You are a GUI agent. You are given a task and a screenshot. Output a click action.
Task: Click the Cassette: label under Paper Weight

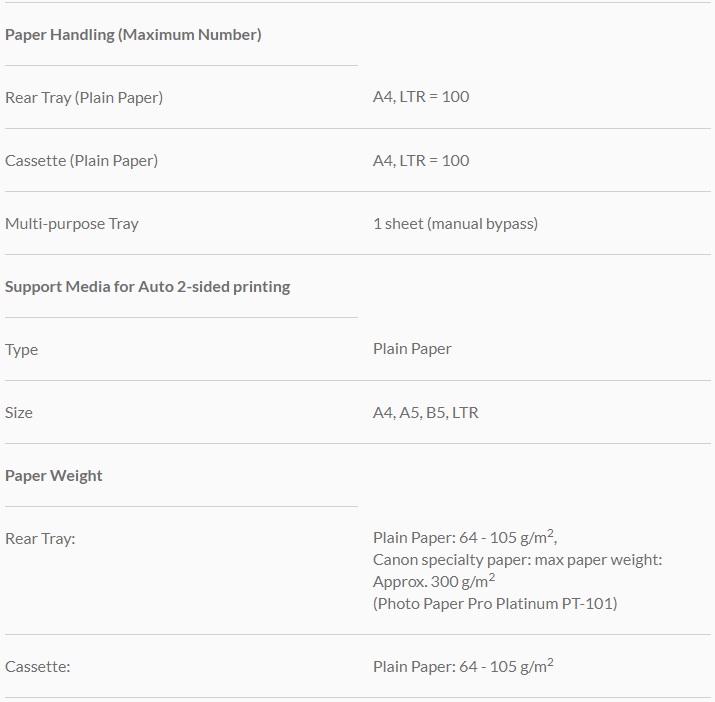click(38, 667)
